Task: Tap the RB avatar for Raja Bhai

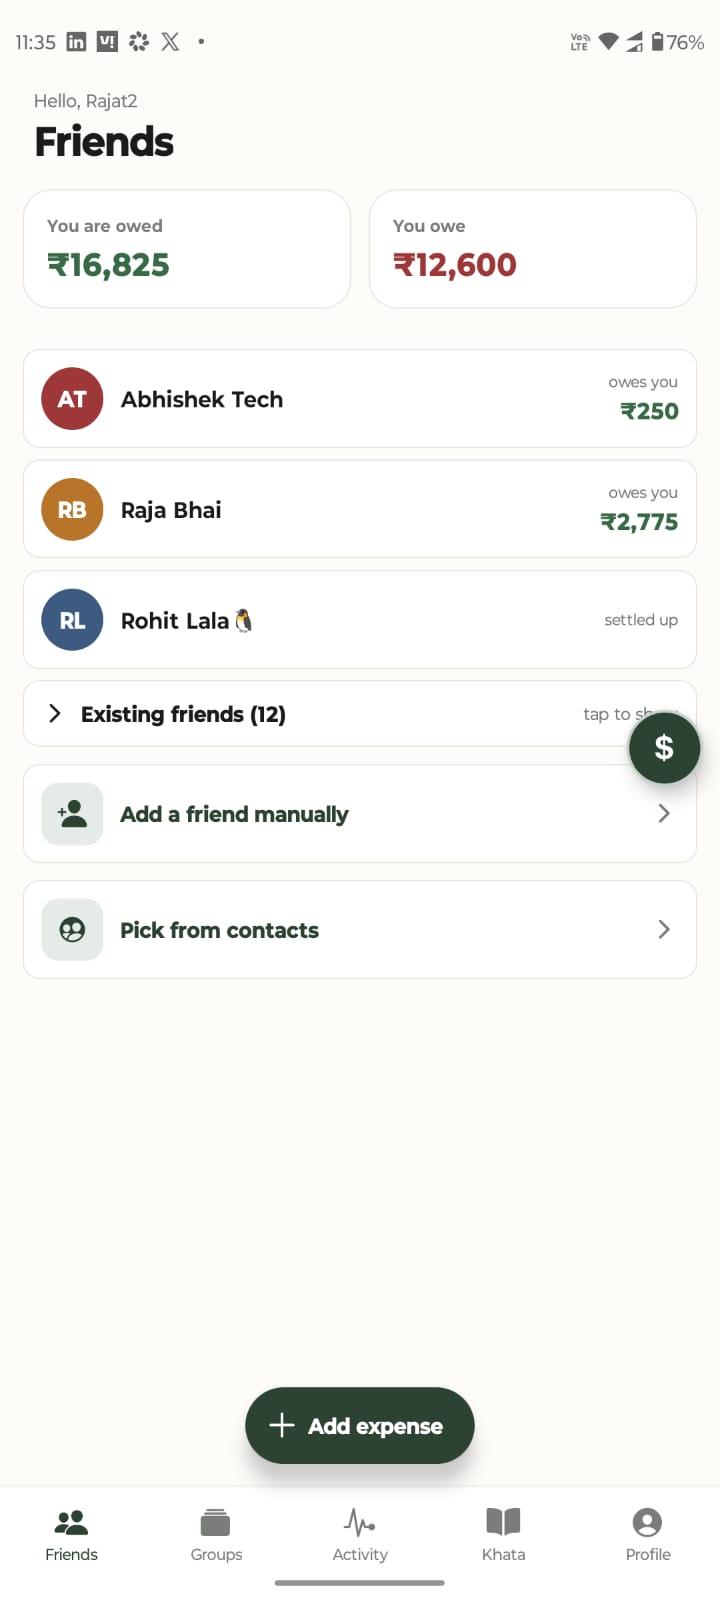Action: pyautogui.click(x=72, y=510)
